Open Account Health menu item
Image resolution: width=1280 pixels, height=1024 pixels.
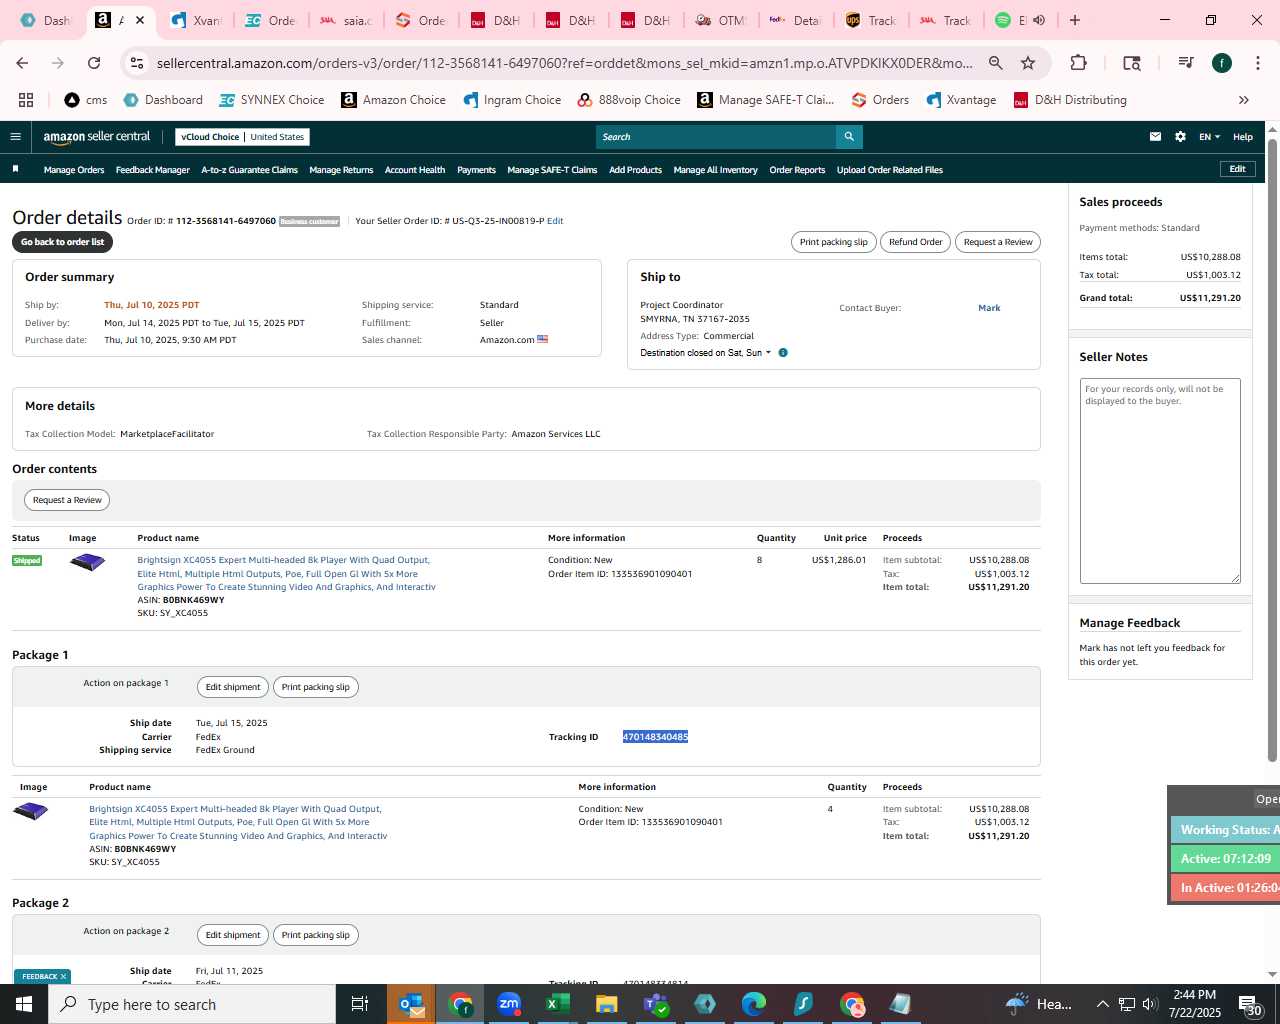coord(415,170)
